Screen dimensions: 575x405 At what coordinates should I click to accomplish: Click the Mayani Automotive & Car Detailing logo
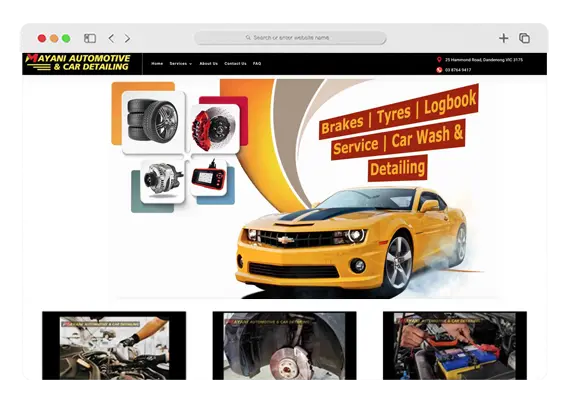(78, 63)
